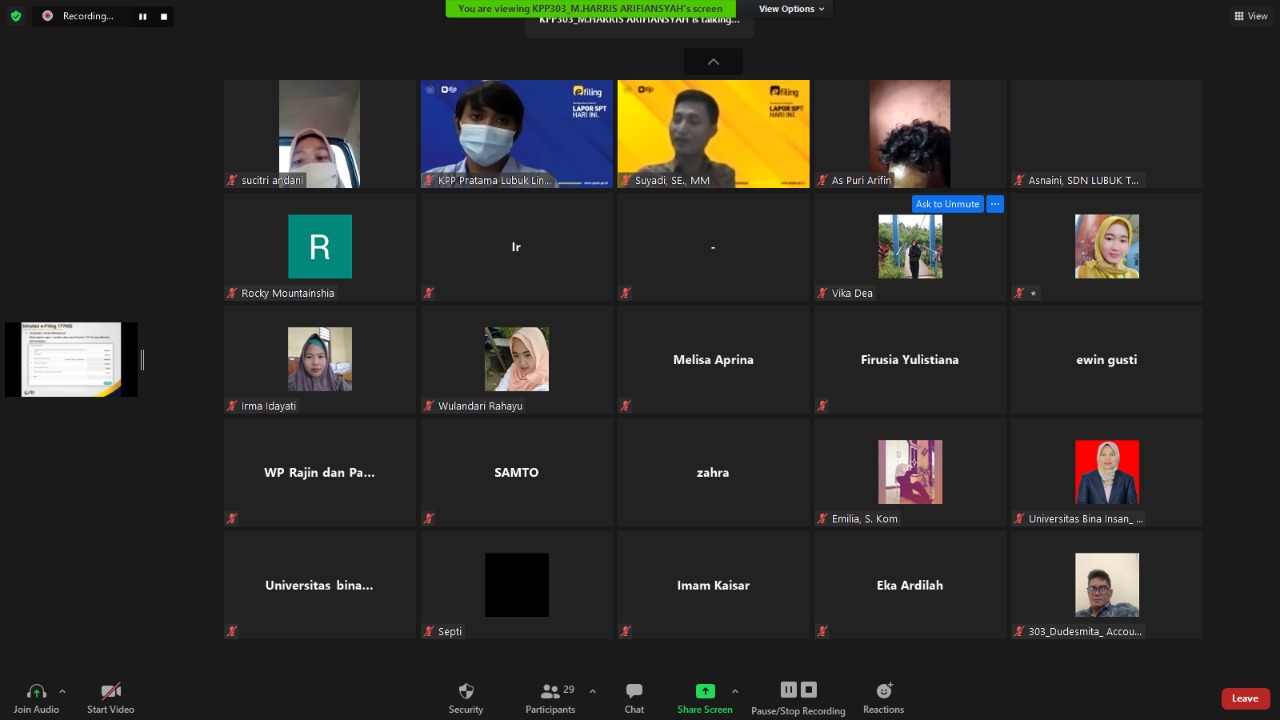The height and width of the screenshot is (720, 1280).
Task: Stop recording from top-left recording indicator
Action: [x=164, y=16]
